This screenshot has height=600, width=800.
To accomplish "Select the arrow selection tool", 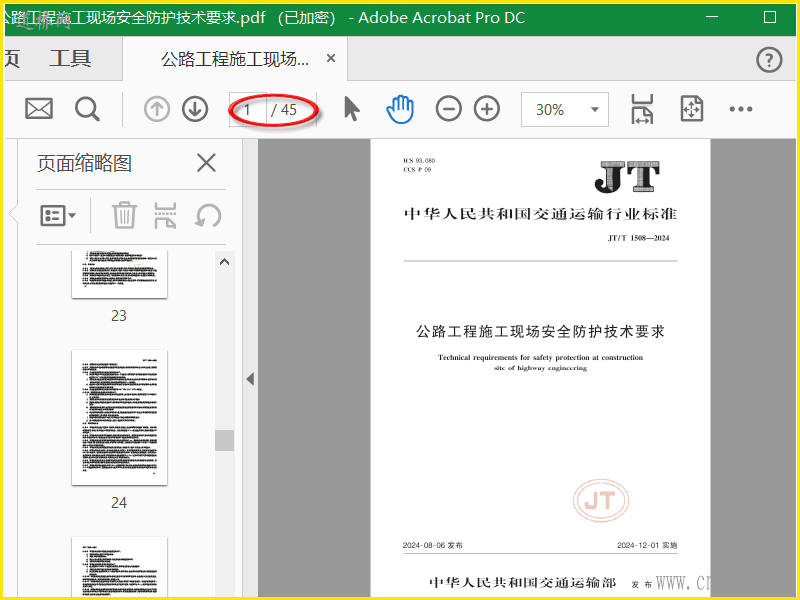I will coord(352,109).
